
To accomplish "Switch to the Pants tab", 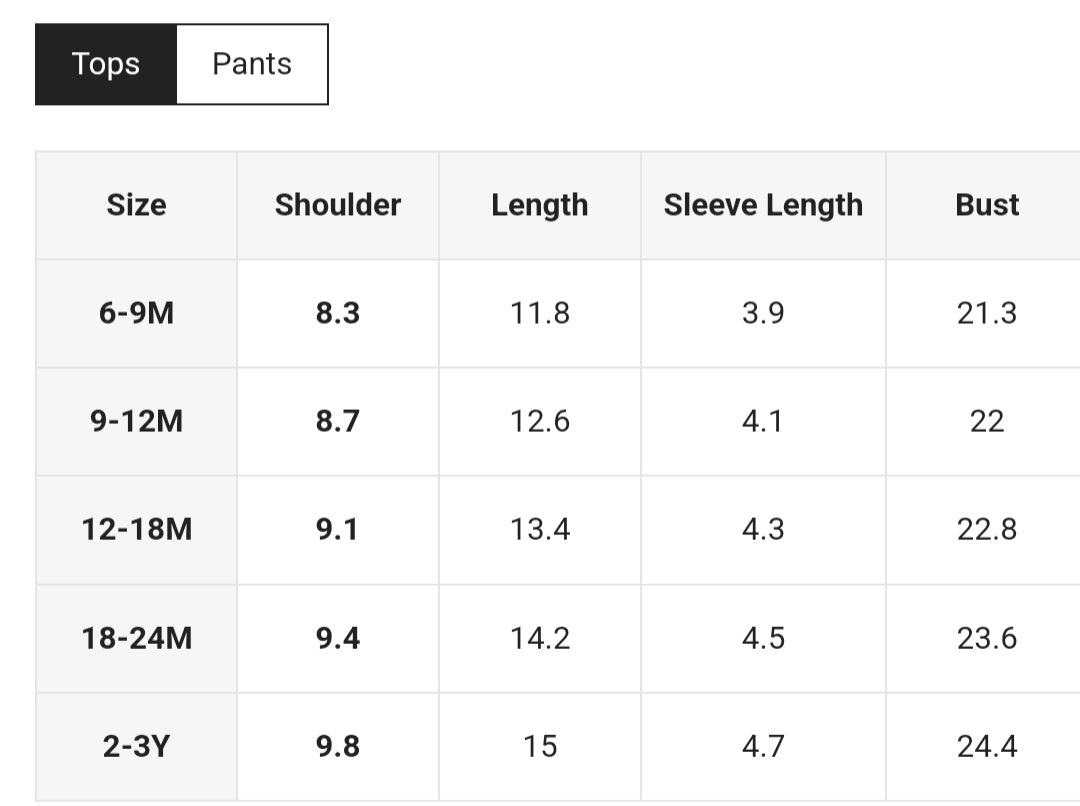I will coord(252,64).
